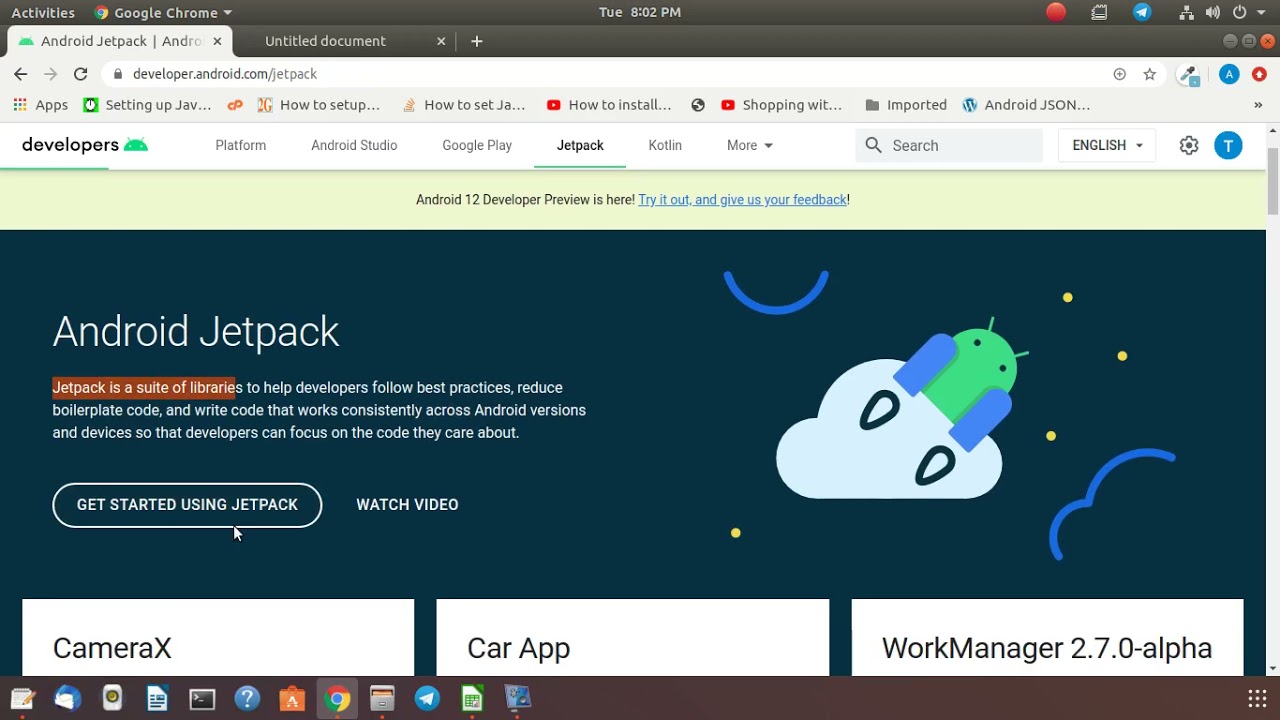
Task: Select the Google Play navigation tab
Action: tap(477, 145)
